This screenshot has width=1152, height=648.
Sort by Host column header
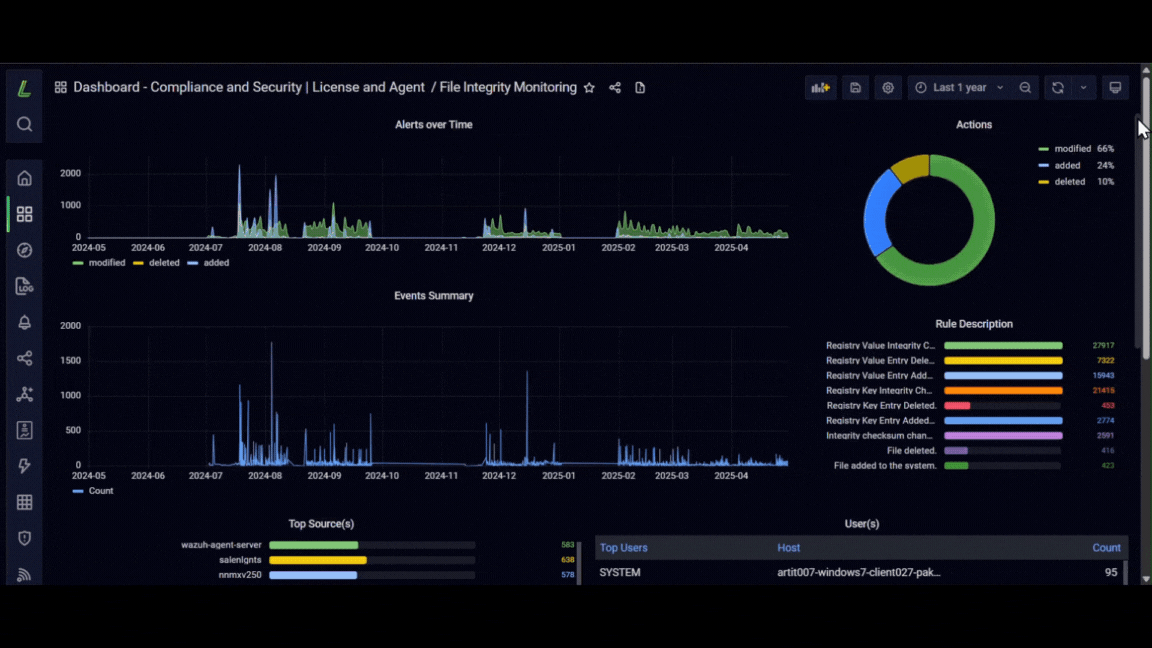(x=788, y=548)
